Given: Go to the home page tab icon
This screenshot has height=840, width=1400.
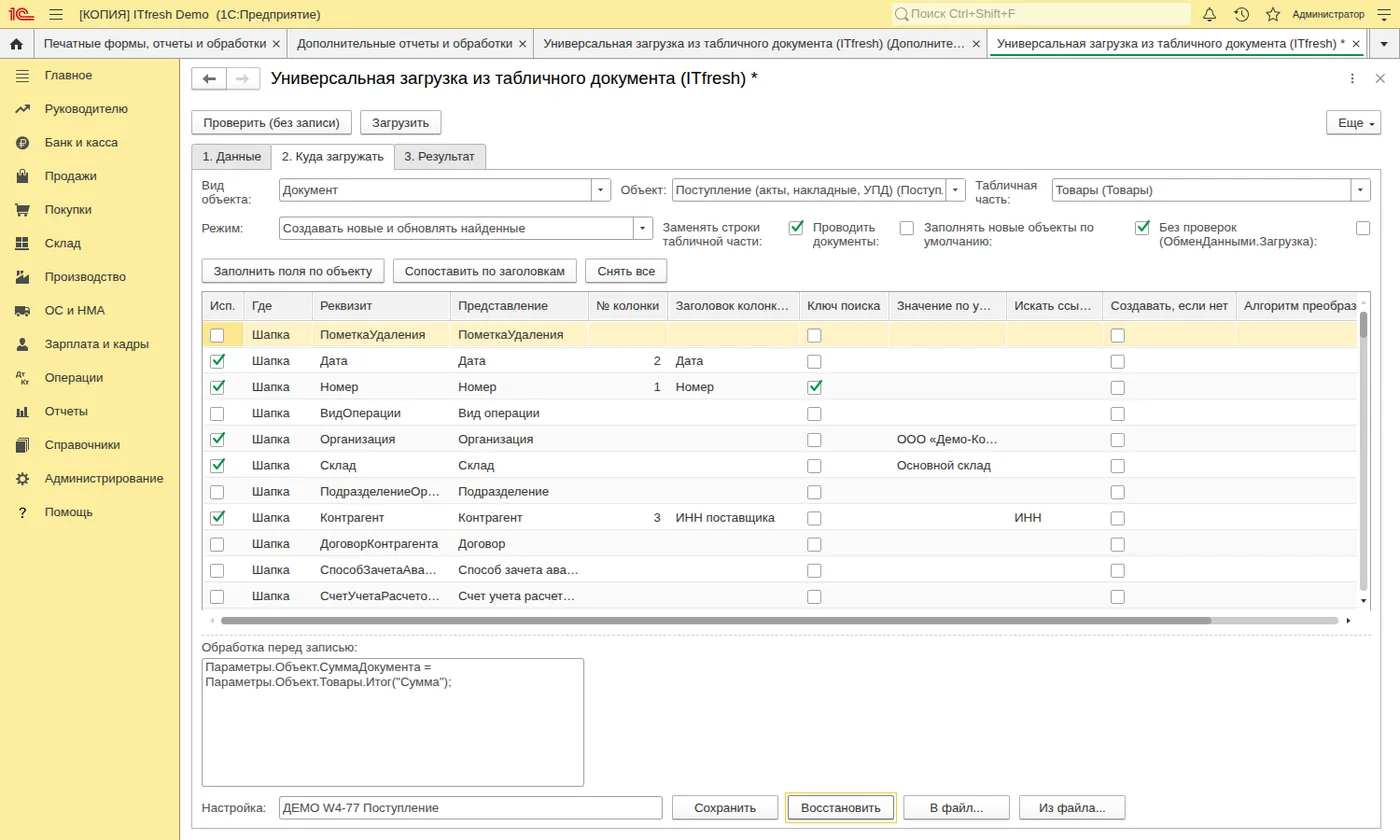Looking at the screenshot, I should (16, 44).
